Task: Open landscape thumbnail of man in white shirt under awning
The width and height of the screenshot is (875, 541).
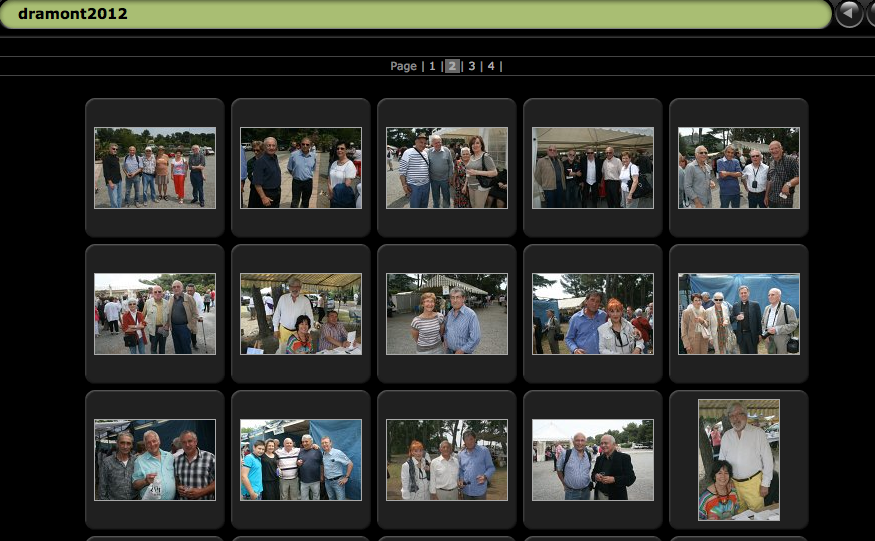Action: coord(301,314)
